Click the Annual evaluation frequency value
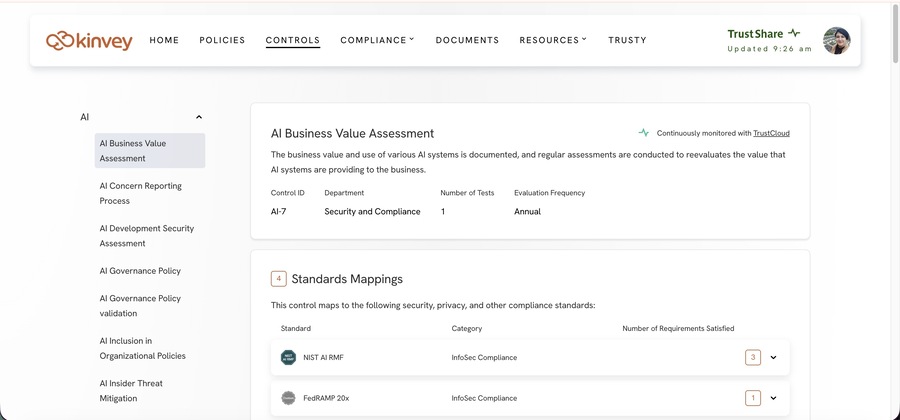This screenshot has width=900, height=420. click(x=527, y=212)
